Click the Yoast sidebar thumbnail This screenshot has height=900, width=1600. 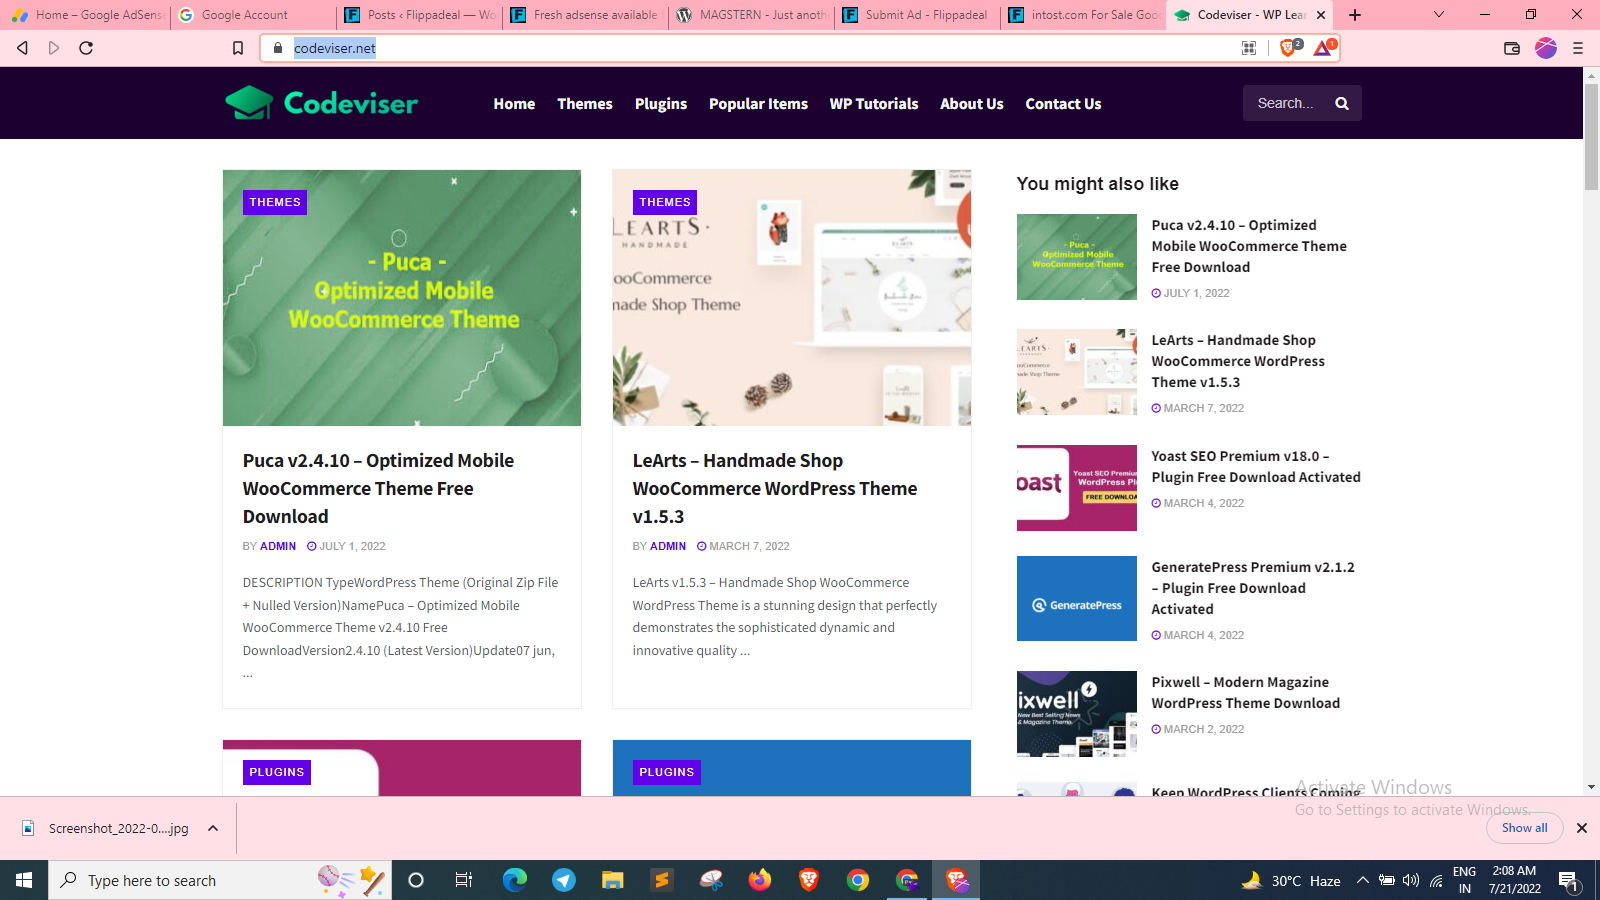1077,488
